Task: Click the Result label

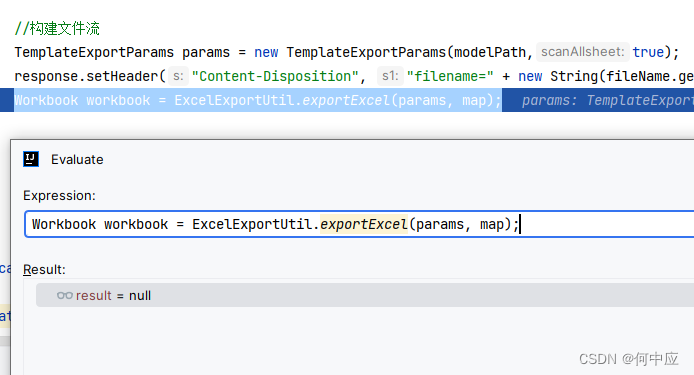Action: point(44,269)
